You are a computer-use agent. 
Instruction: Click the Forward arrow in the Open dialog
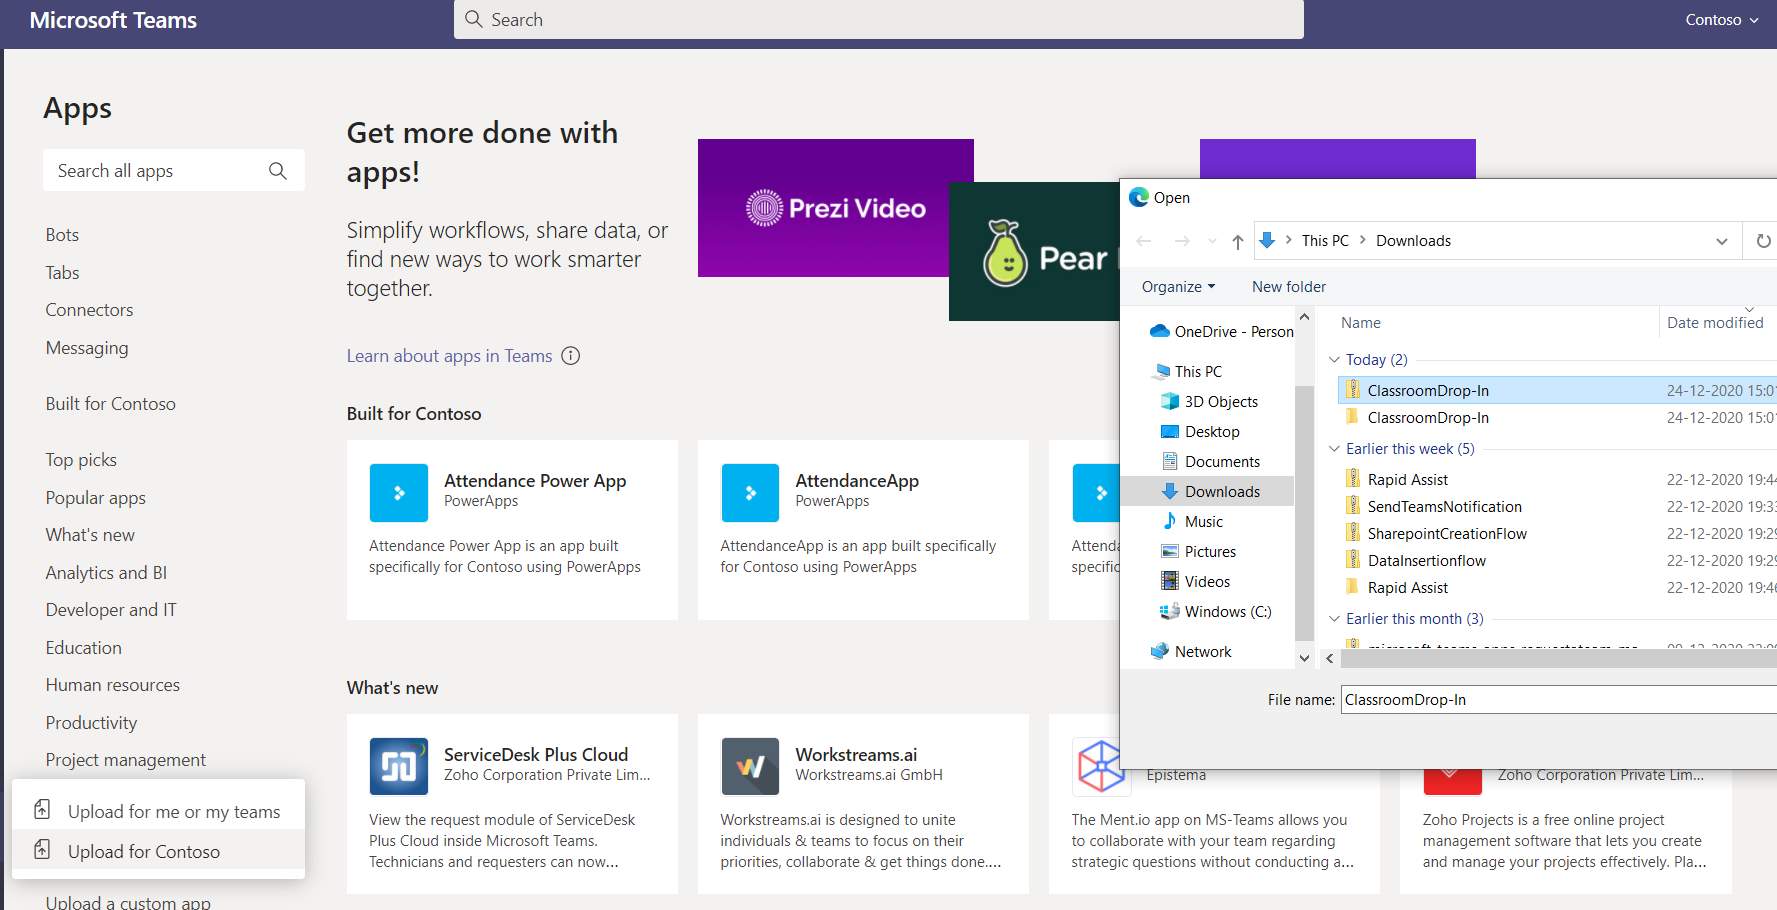1181,241
